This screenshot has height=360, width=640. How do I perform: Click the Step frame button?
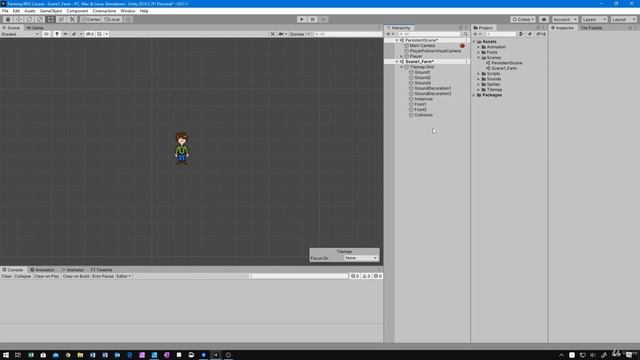tap(323, 19)
